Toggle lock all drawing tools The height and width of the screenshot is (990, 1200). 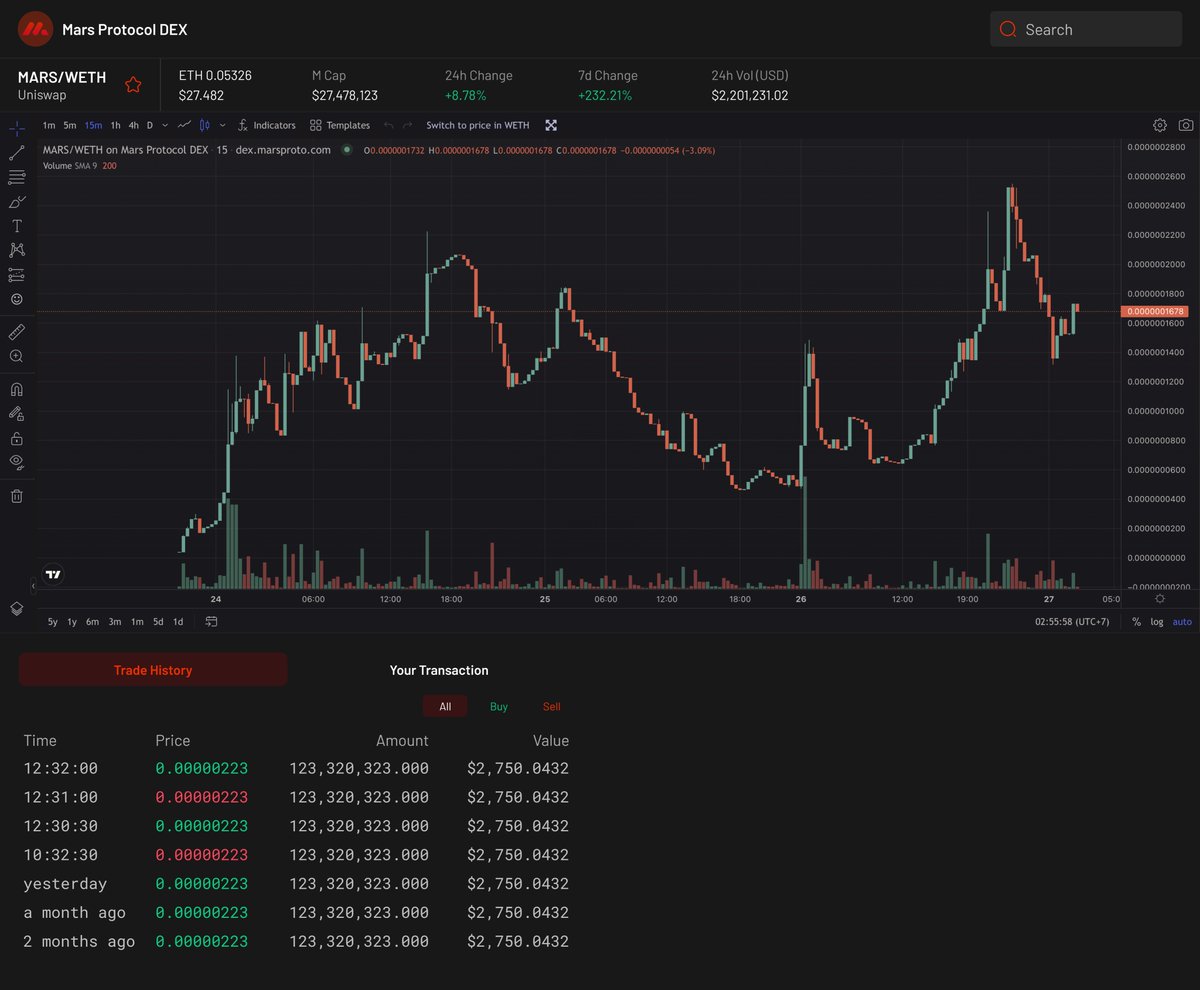16,438
